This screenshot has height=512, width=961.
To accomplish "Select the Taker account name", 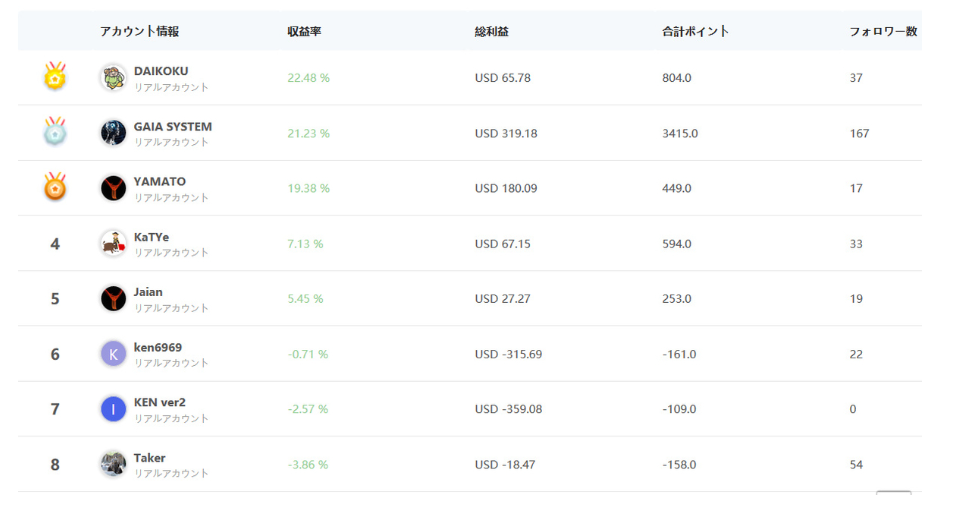I will 150,457.
